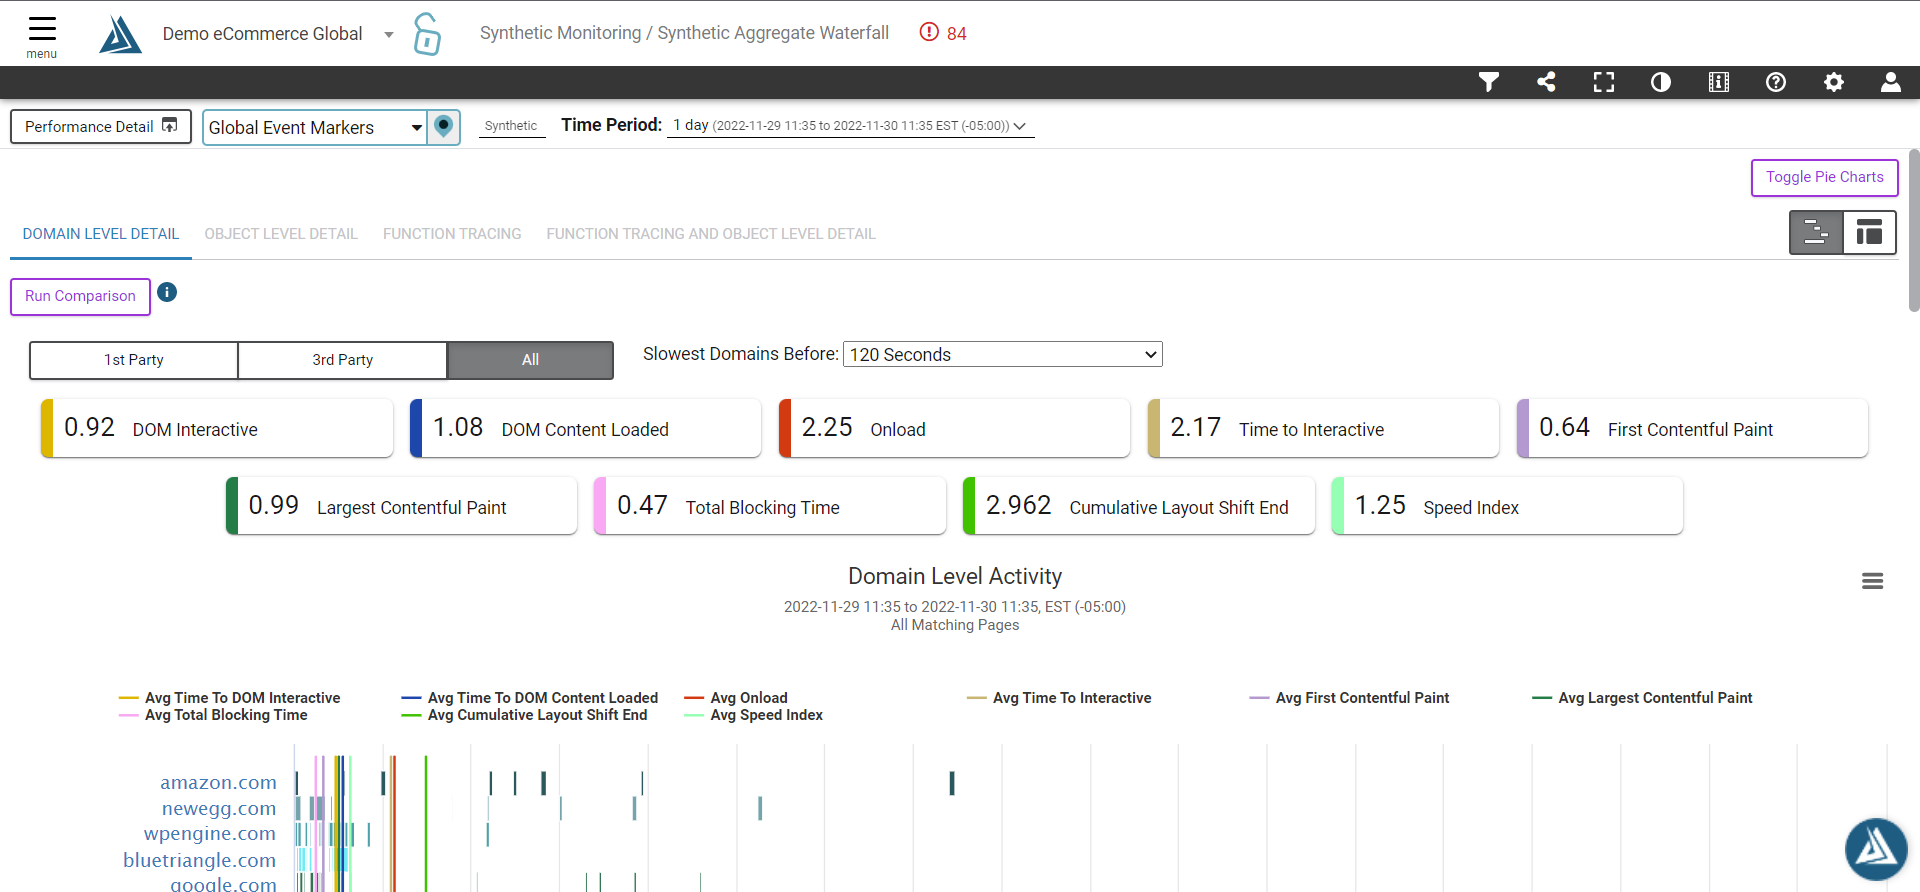This screenshot has width=1920, height=892.
Task: Switch to Object Level Detail tab
Action: [281, 234]
